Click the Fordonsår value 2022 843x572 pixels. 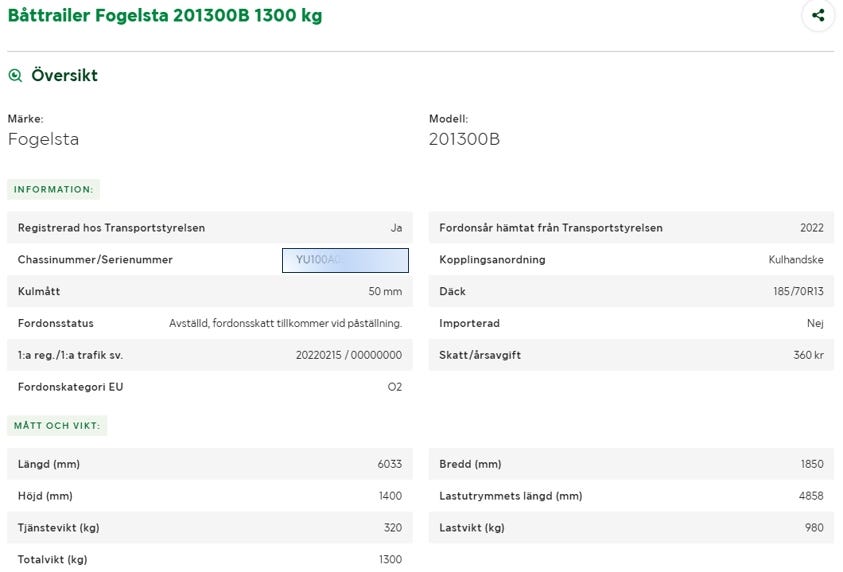coord(811,228)
